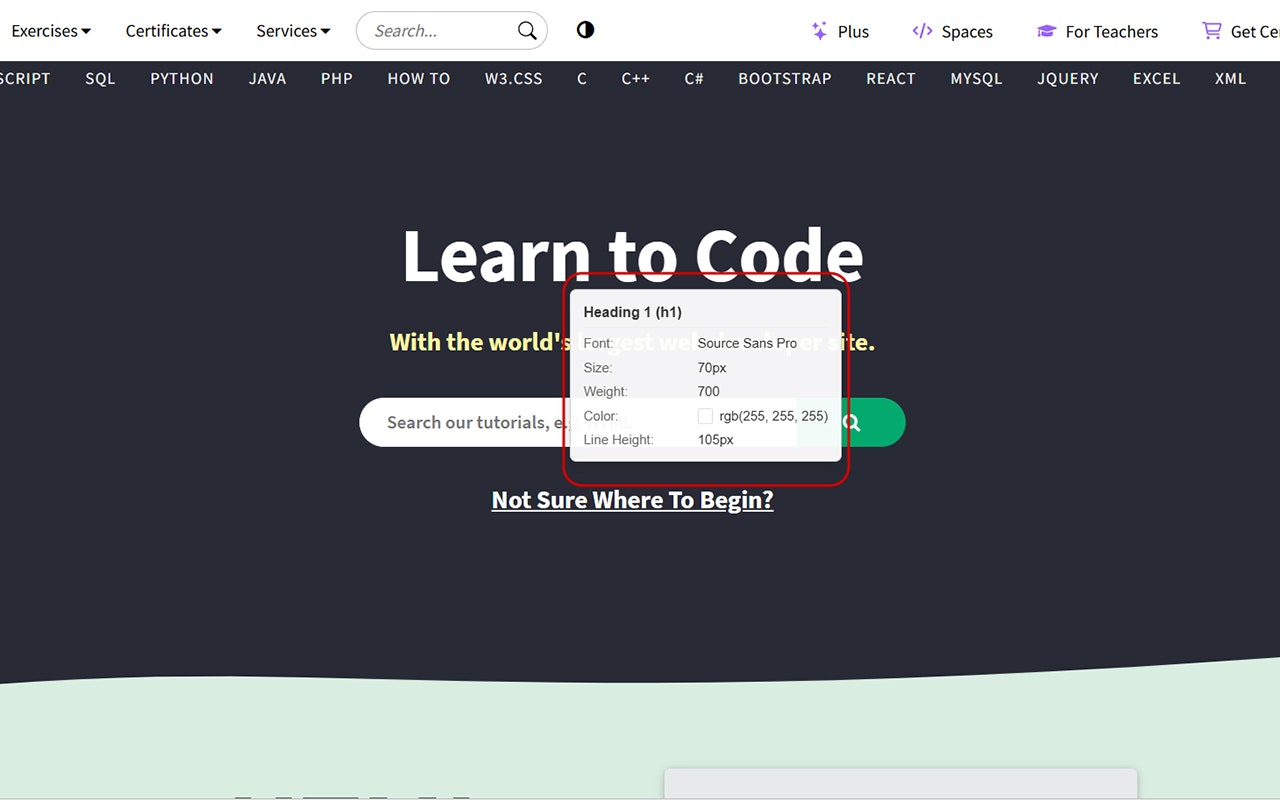The width and height of the screenshot is (1280, 800).
Task: Select SQL in the tutorial bar
Action: 100,78
